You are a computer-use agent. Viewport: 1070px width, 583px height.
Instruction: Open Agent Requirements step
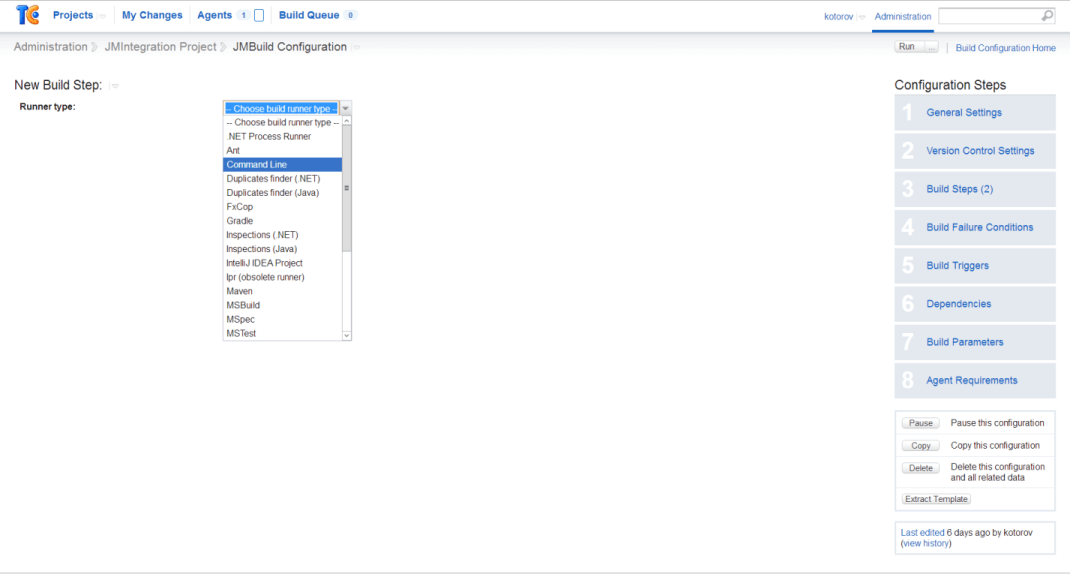coord(974,380)
